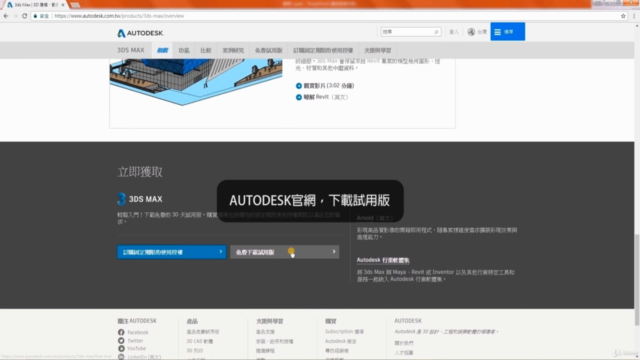The width and height of the screenshot is (640, 360).
Task: Open the Autodesk industry collections link
Action: (x=383, y=260)
